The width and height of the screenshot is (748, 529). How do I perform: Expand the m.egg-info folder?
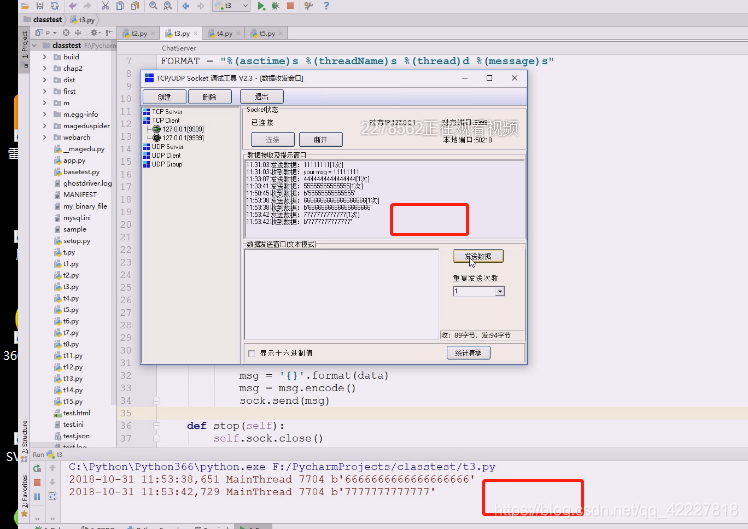[x=44, y=114]
